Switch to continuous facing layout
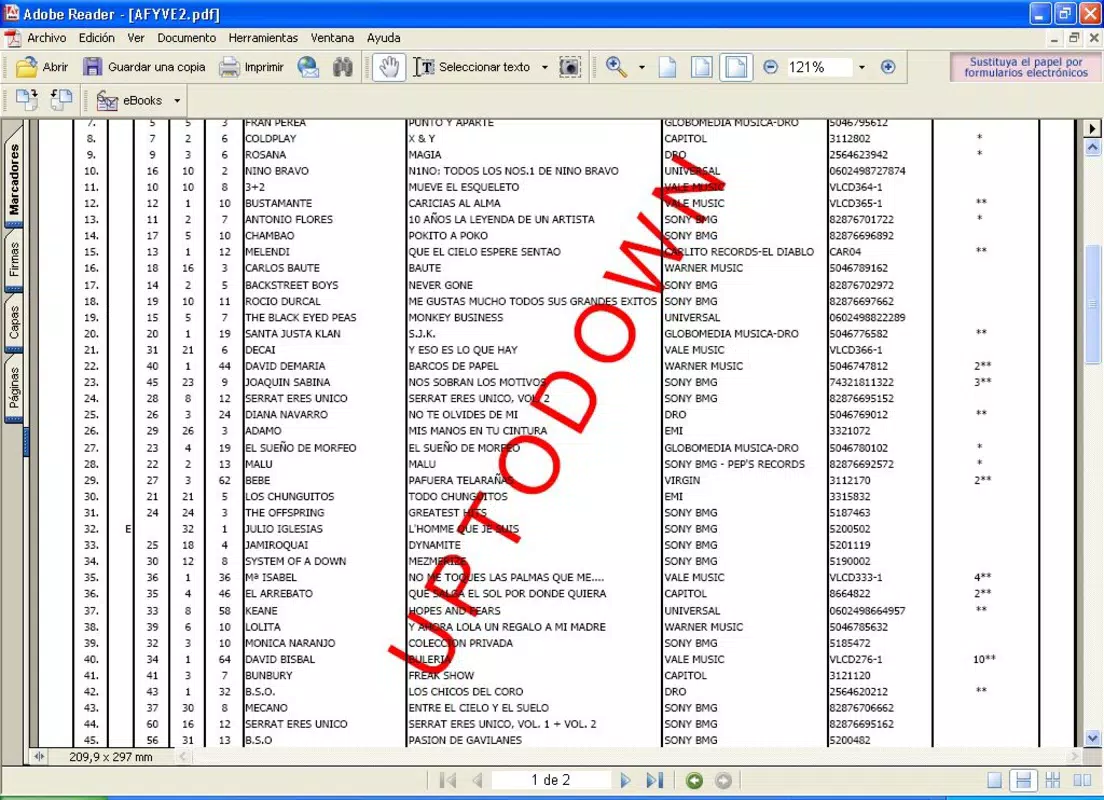The image size is (1104, 800). [1053, 780]
